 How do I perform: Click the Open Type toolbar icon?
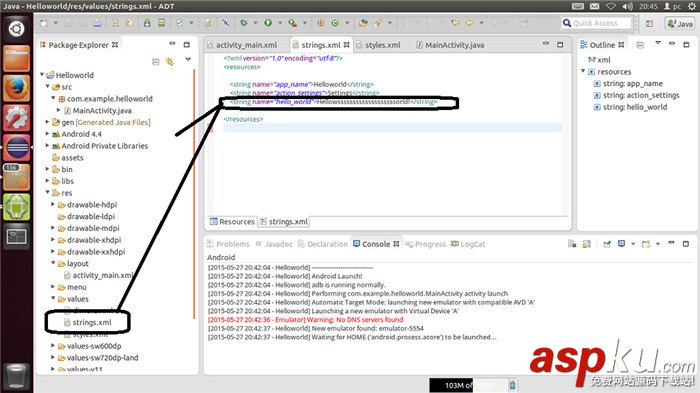[x=363, y=23]
